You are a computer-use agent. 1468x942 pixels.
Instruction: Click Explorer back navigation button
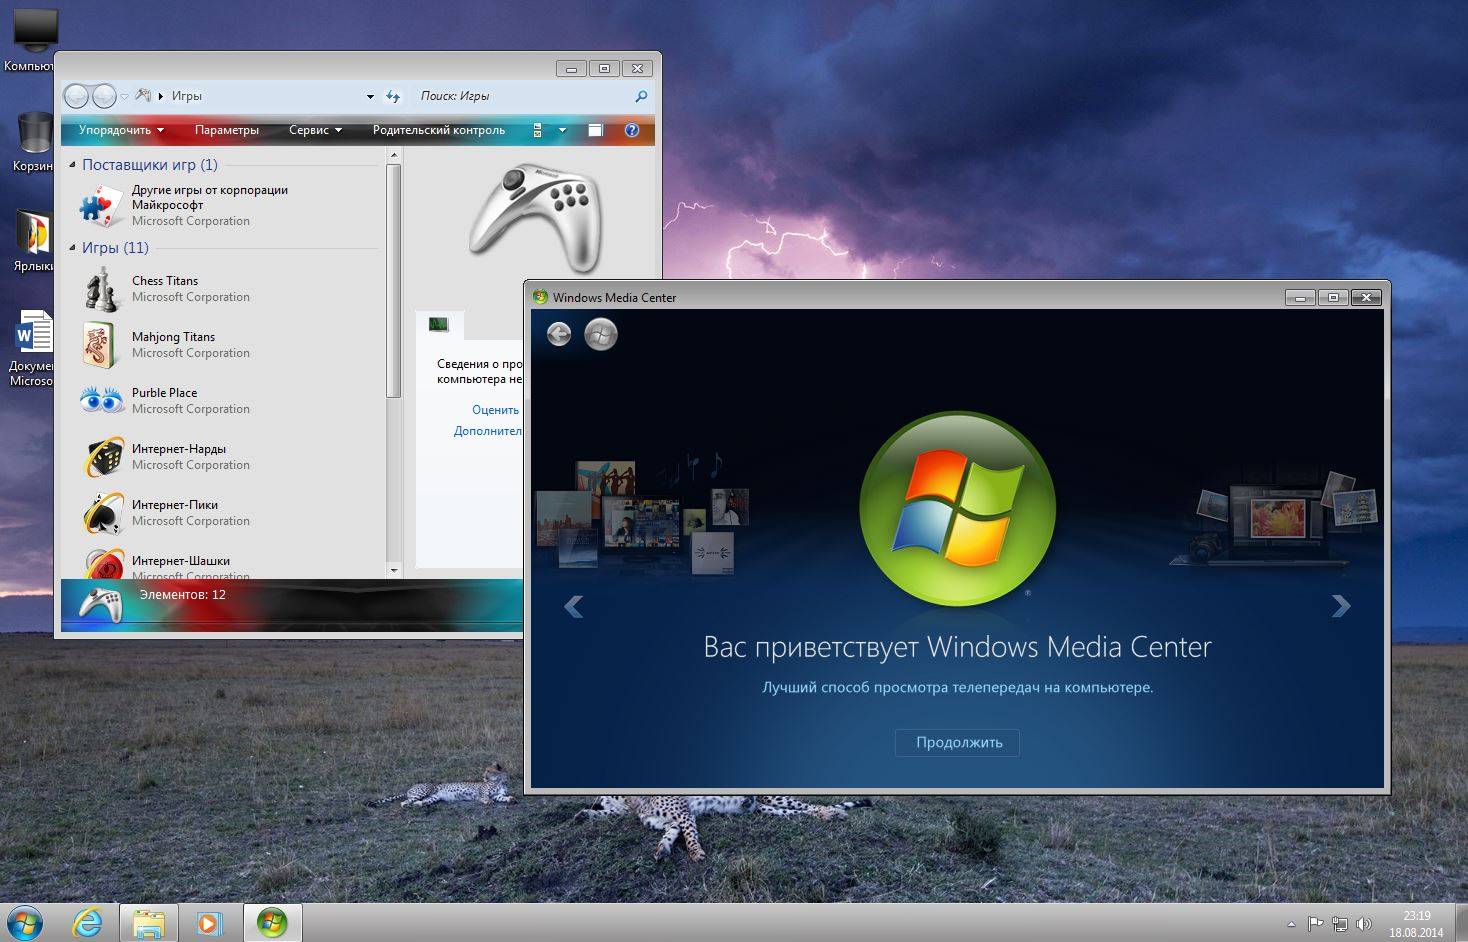77,96
